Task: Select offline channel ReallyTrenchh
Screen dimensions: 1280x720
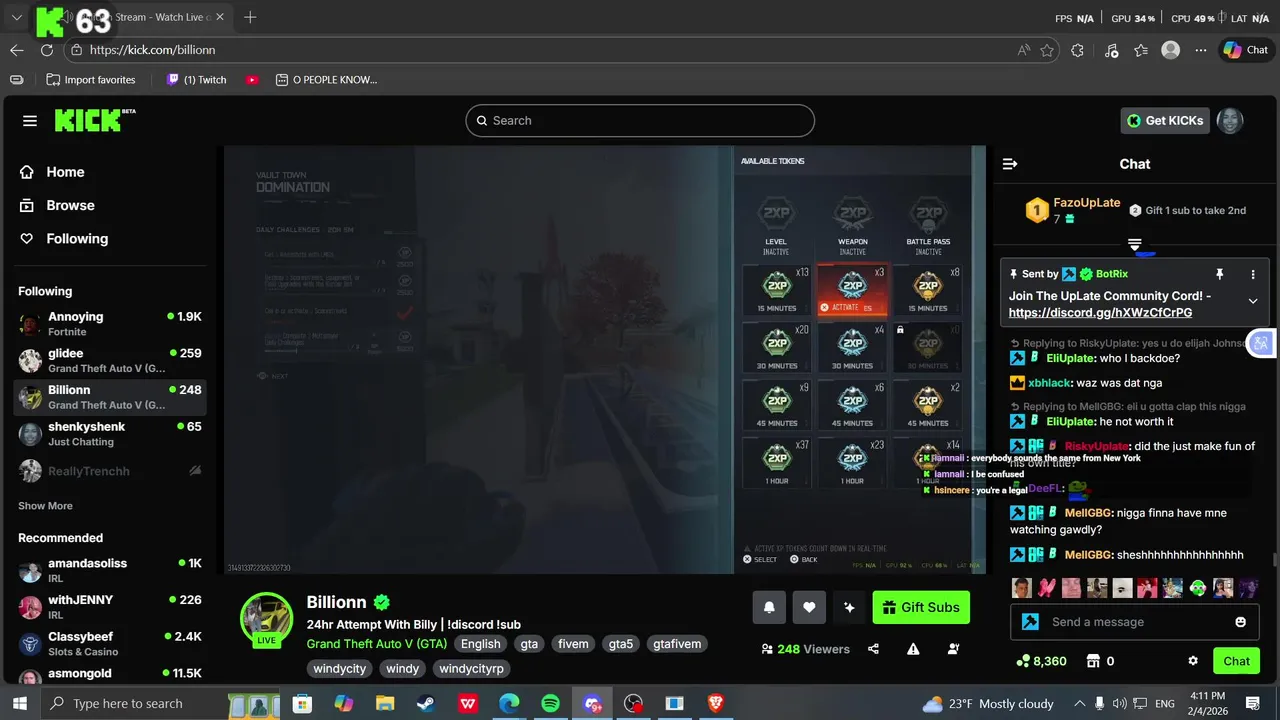Action: coord(110,471)
